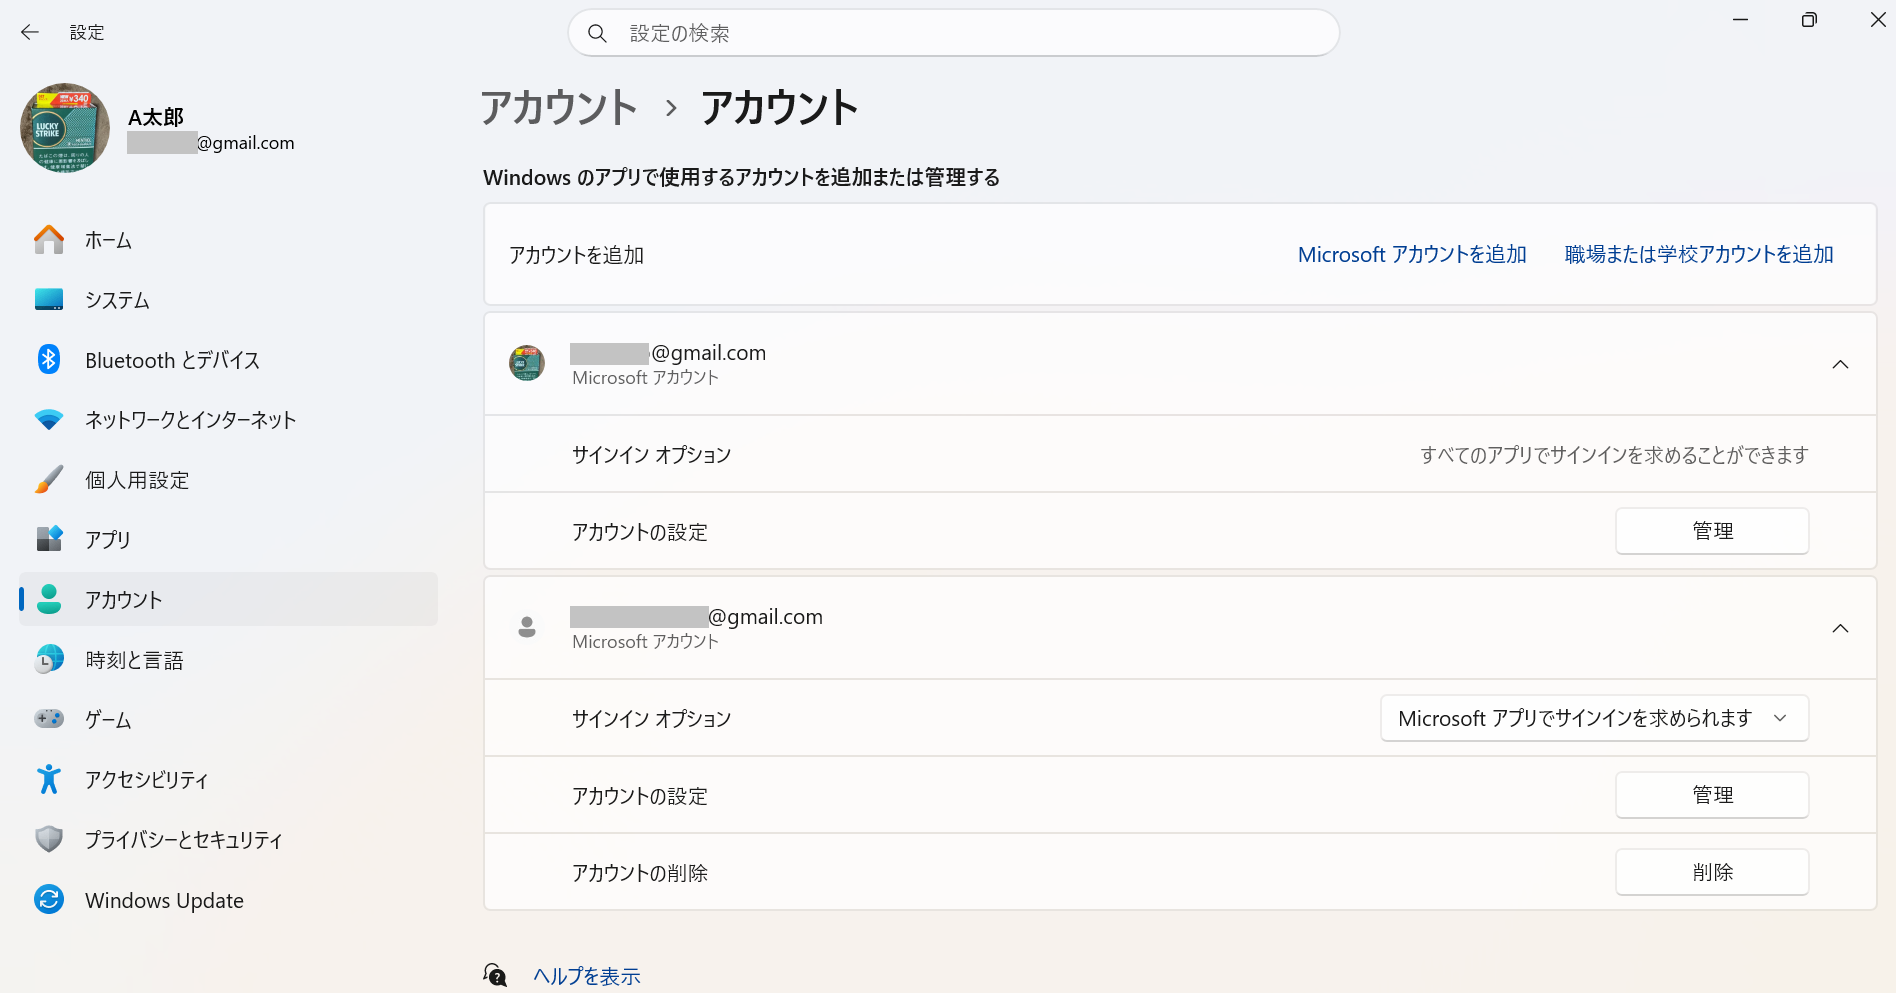
Task: Collapse the first gmail account section
Action: pyautogui.click(x=1840, y=364)
